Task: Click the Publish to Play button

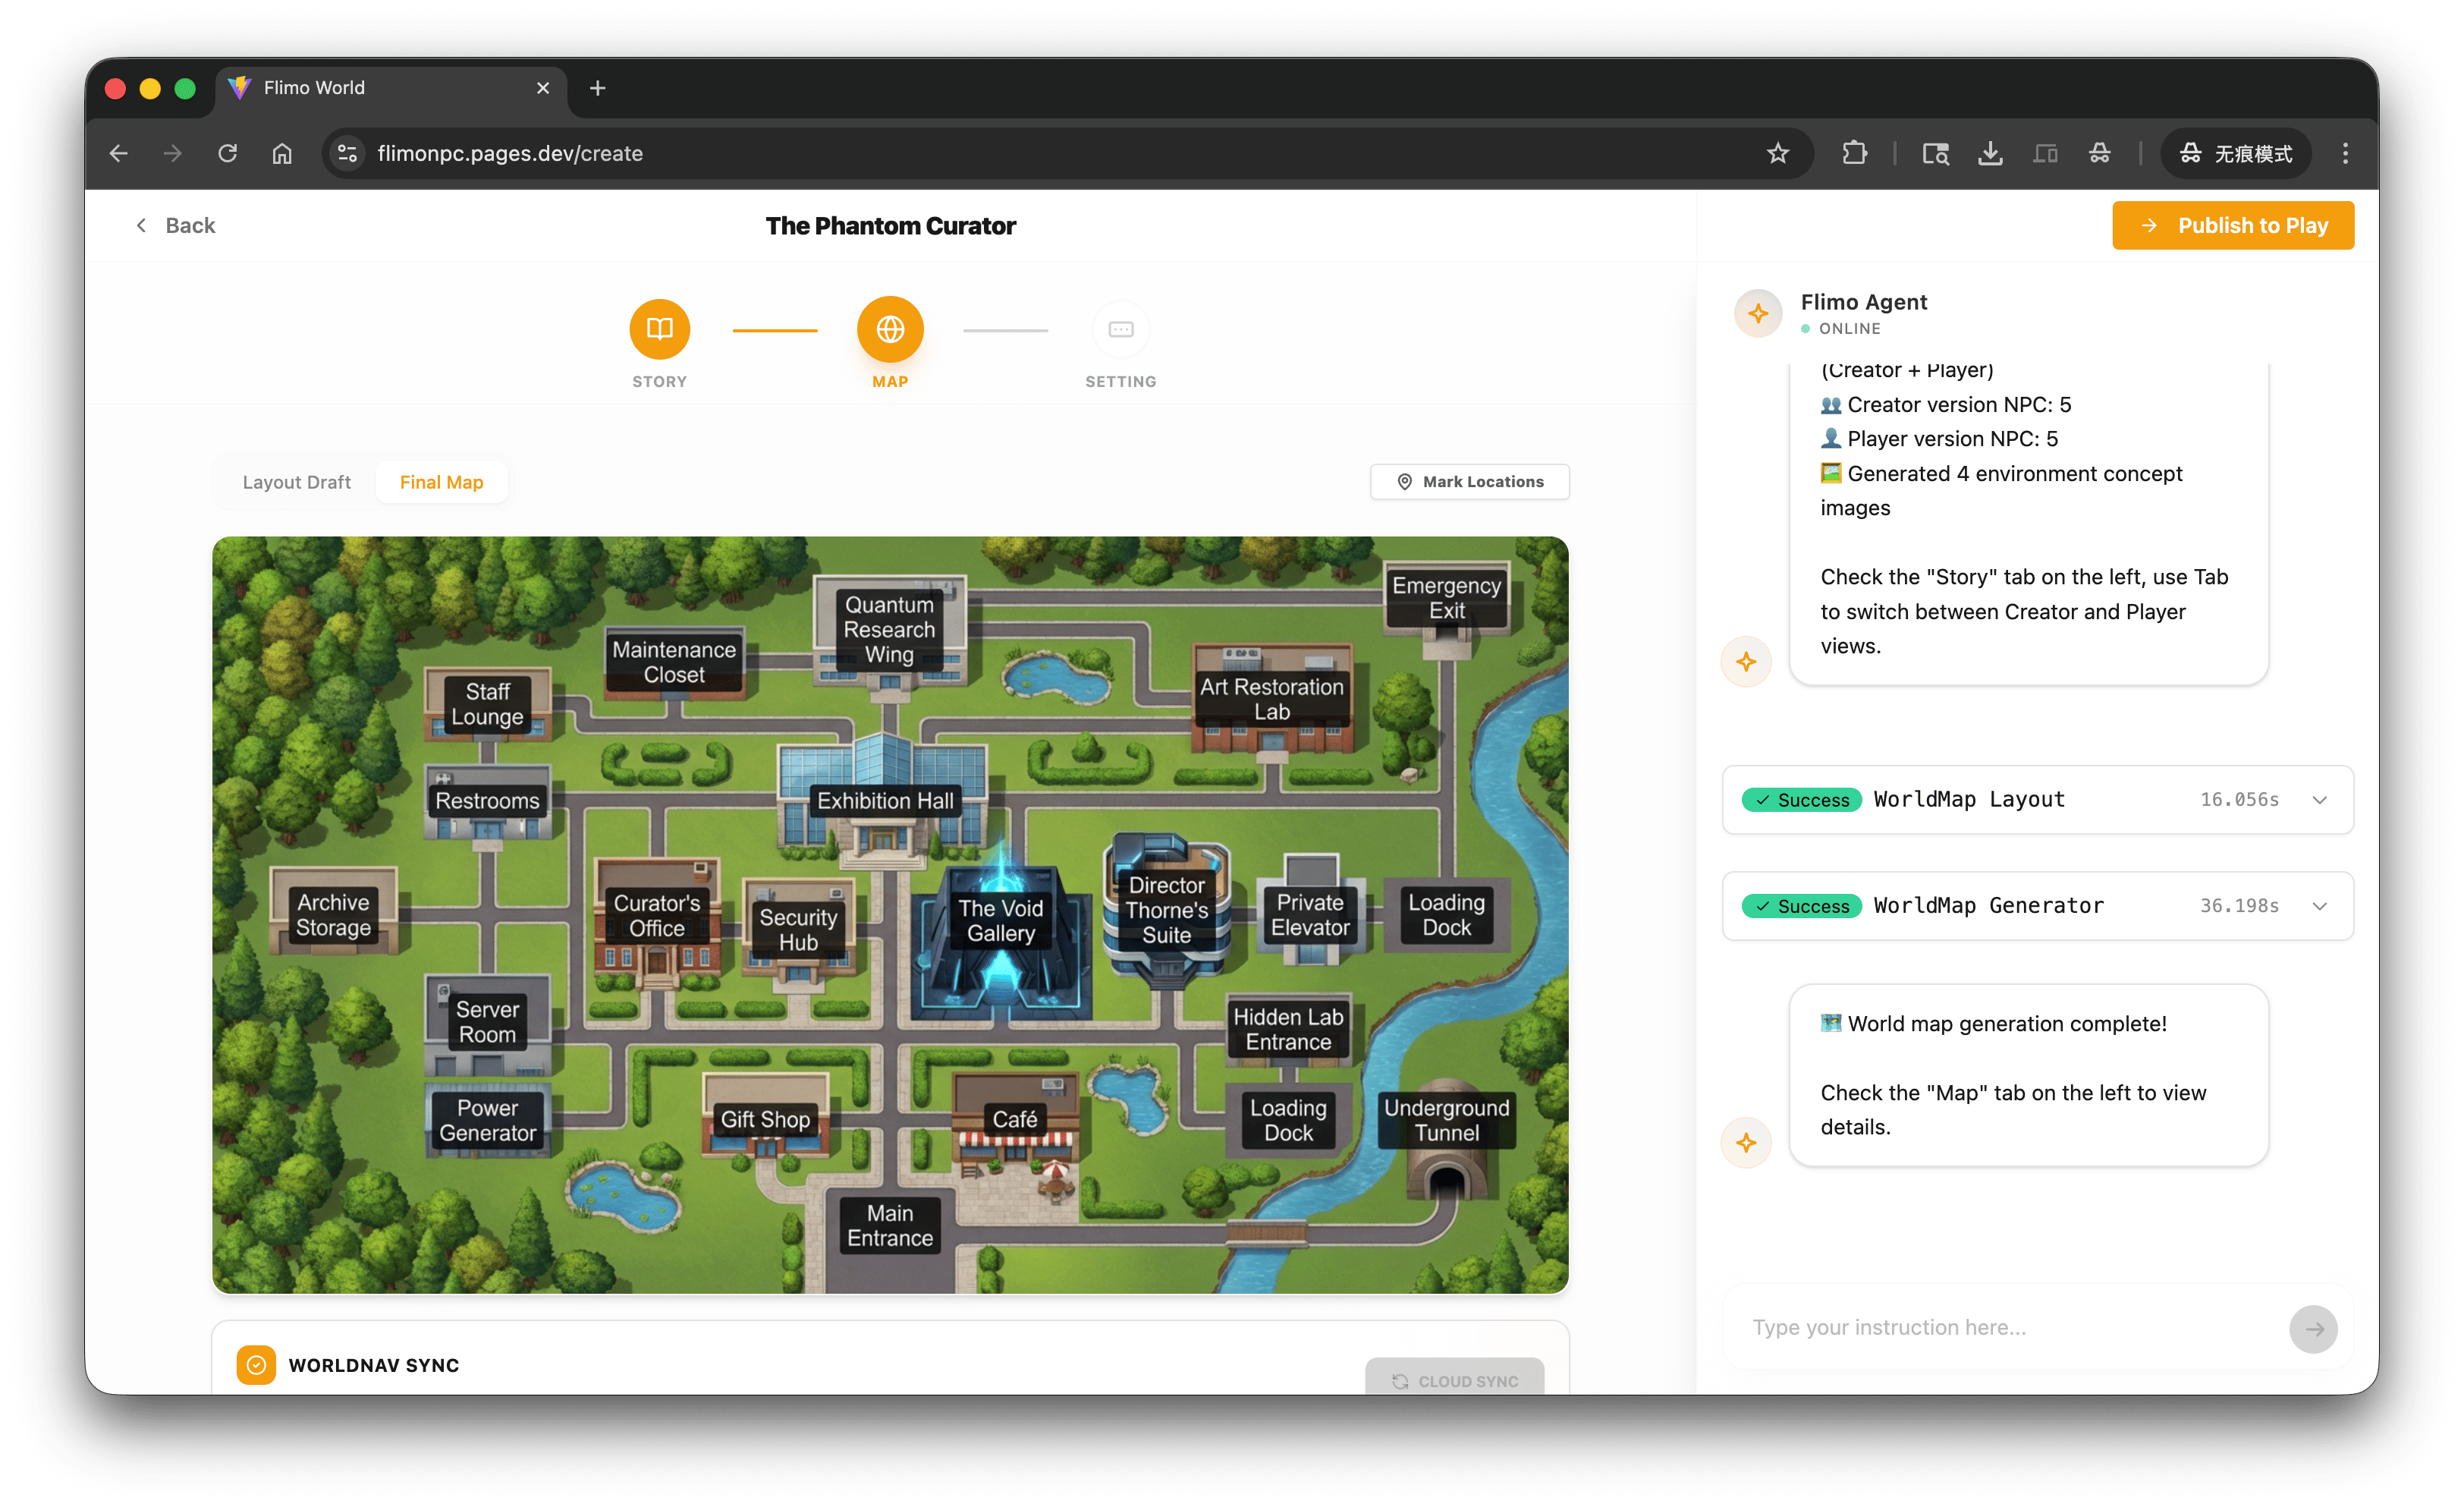Action: 2232,226
